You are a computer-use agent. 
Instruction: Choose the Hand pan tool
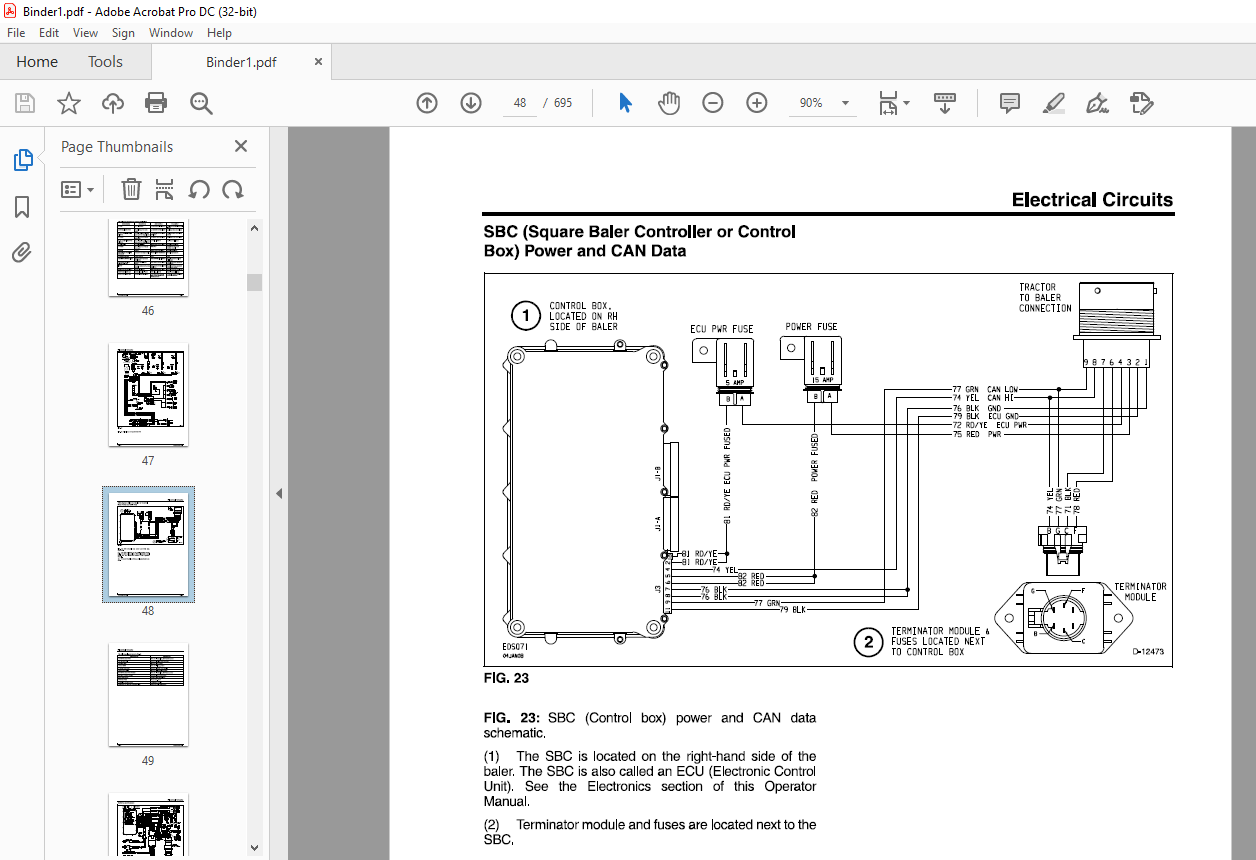668,103
